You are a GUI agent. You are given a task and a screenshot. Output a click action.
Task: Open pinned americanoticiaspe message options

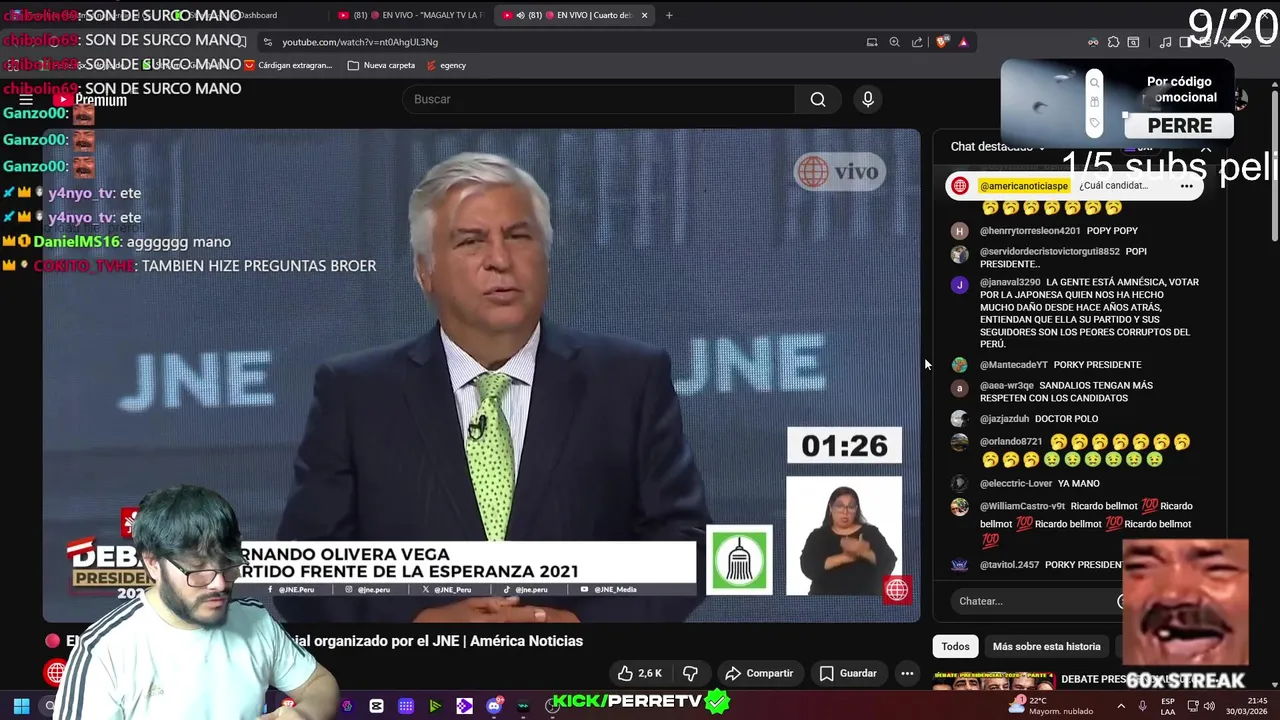click(1186, 186)
